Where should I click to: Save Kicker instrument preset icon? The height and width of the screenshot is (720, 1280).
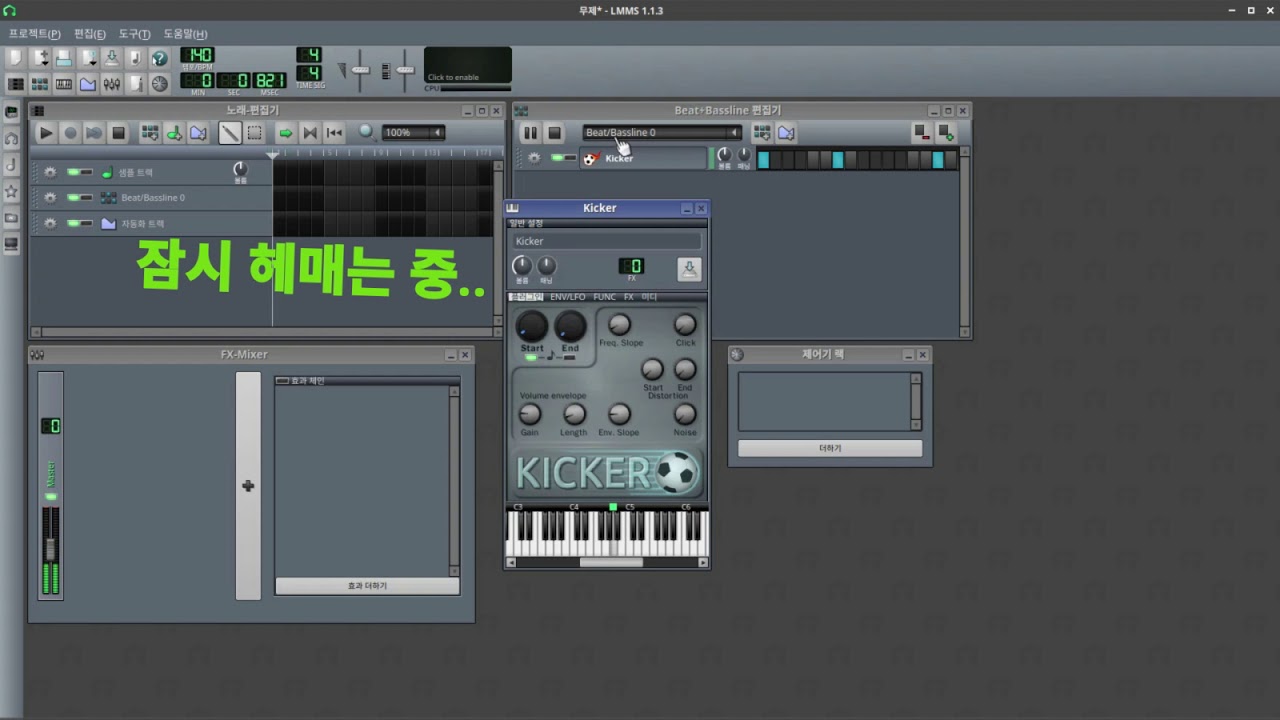689,268
